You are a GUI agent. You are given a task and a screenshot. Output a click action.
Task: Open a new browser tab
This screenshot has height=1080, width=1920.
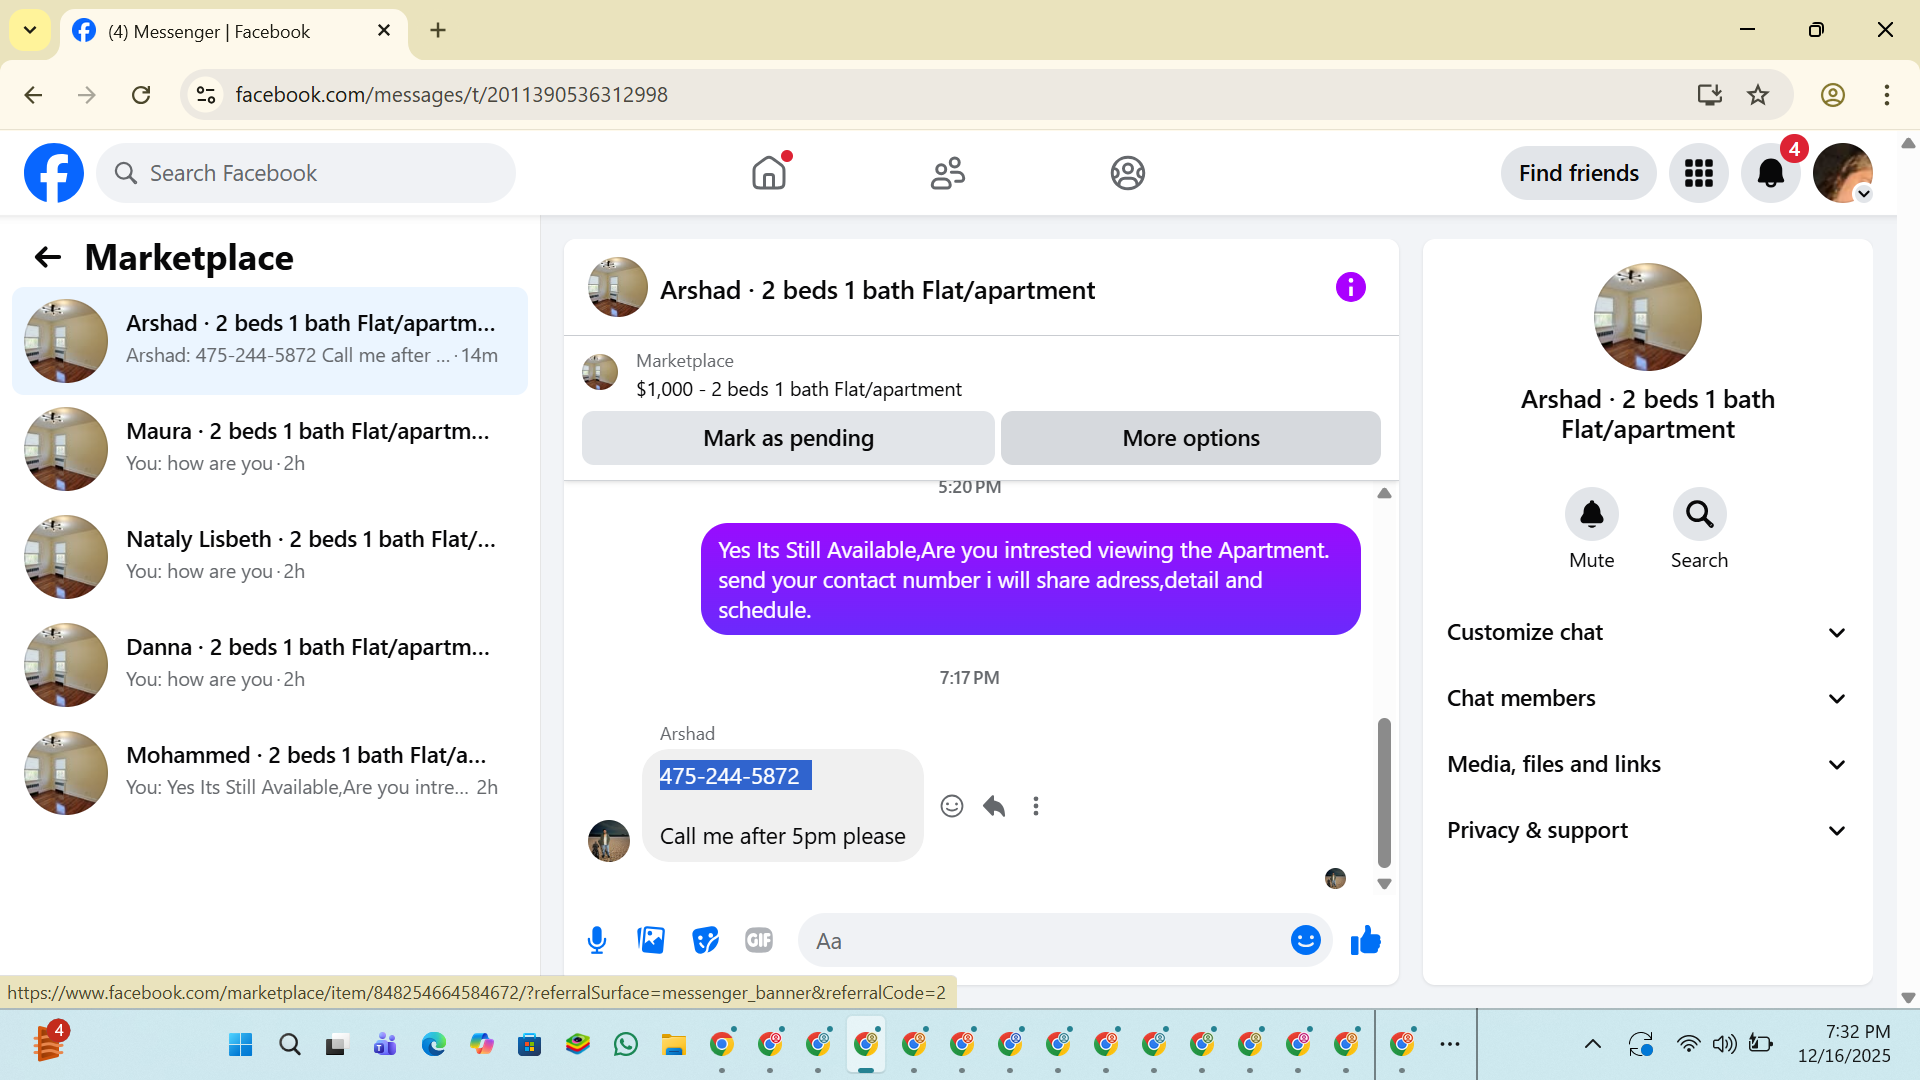point(438,30)
